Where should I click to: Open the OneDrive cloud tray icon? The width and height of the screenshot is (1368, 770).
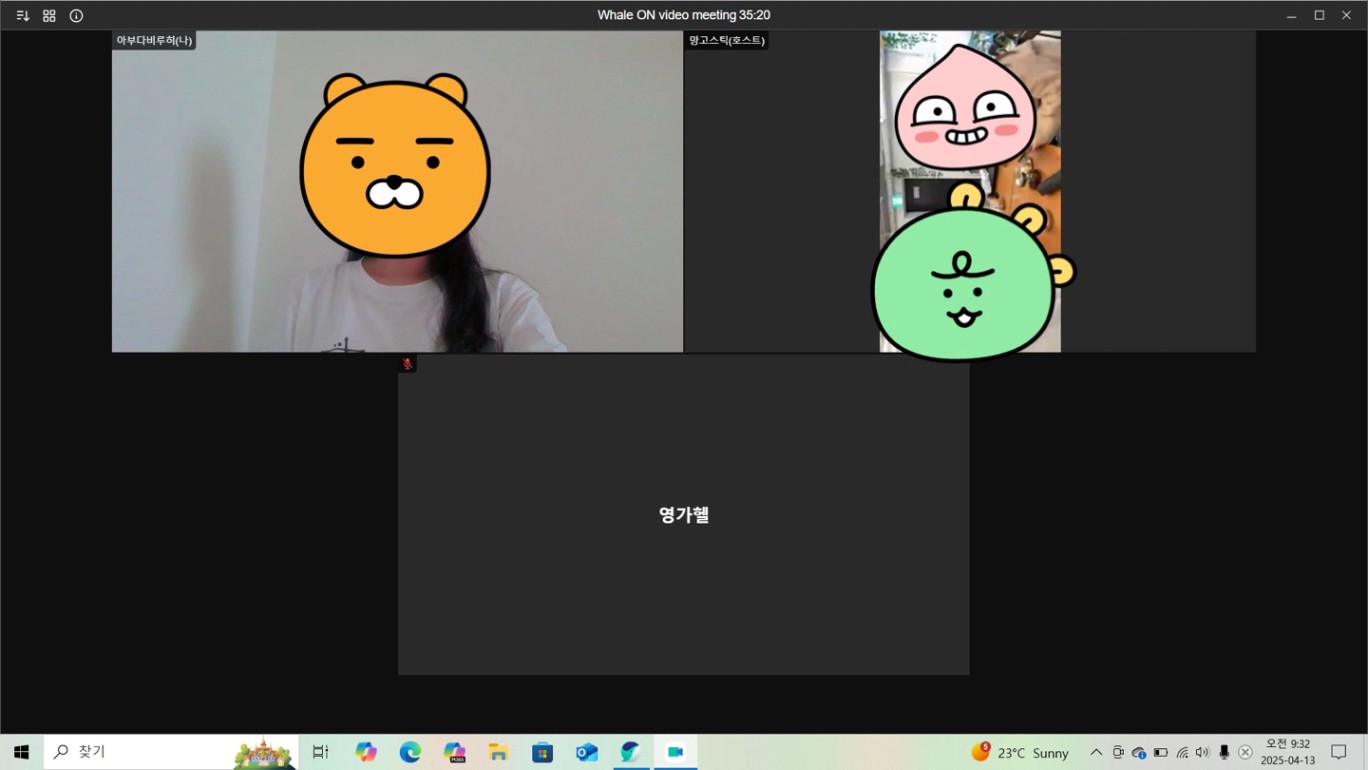(x=1139, y=753)
